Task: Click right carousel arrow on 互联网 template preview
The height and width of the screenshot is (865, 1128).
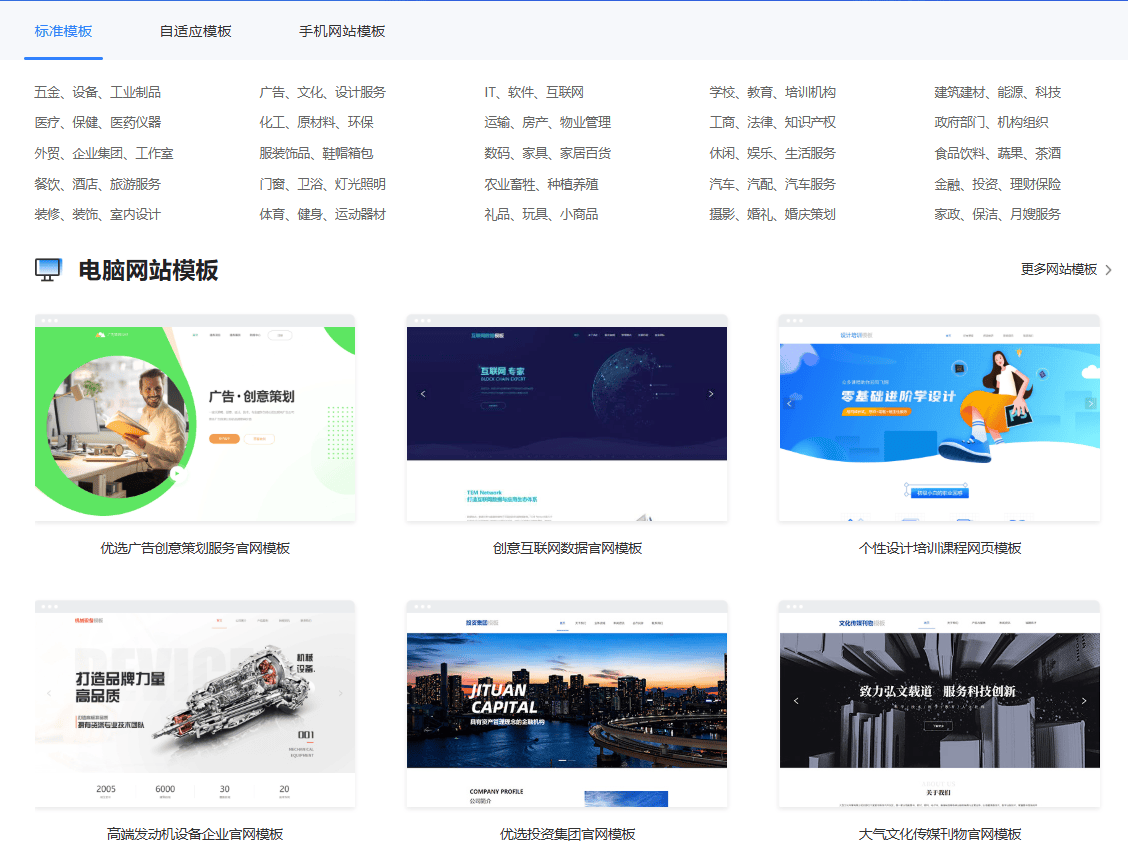Action: click(x=711, y=394)
